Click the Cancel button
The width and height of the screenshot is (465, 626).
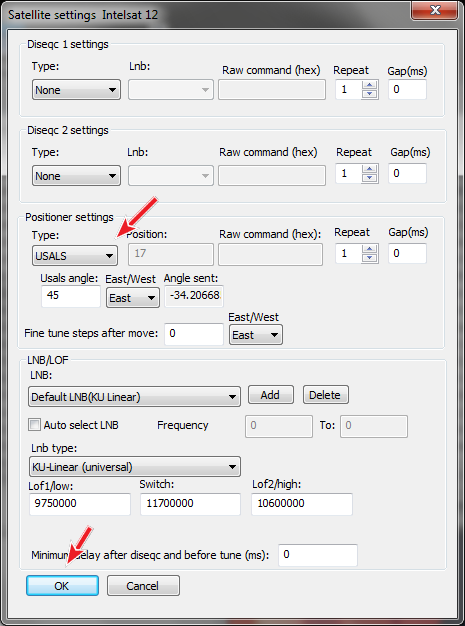(143, 586)
